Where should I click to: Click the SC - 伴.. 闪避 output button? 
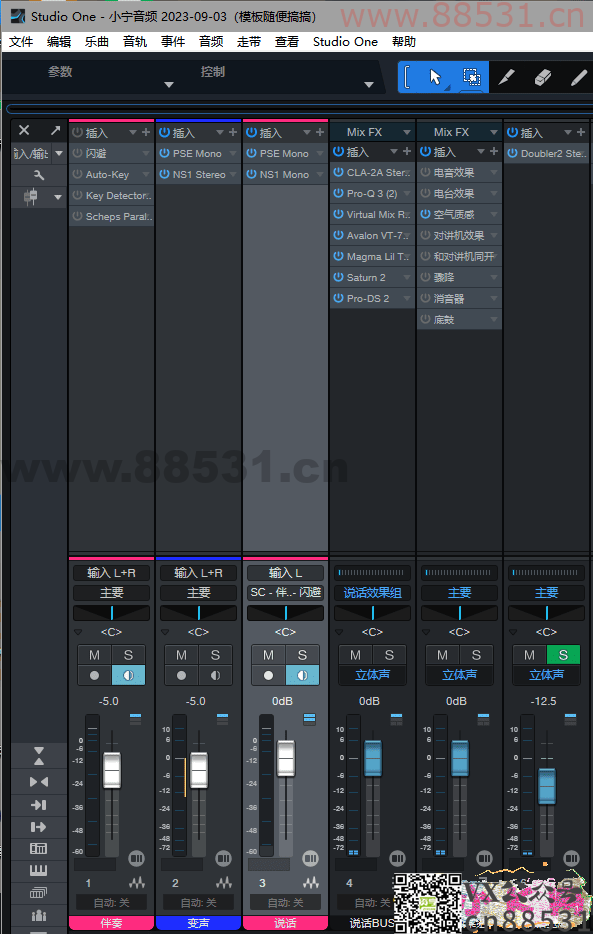pos(285,593)
